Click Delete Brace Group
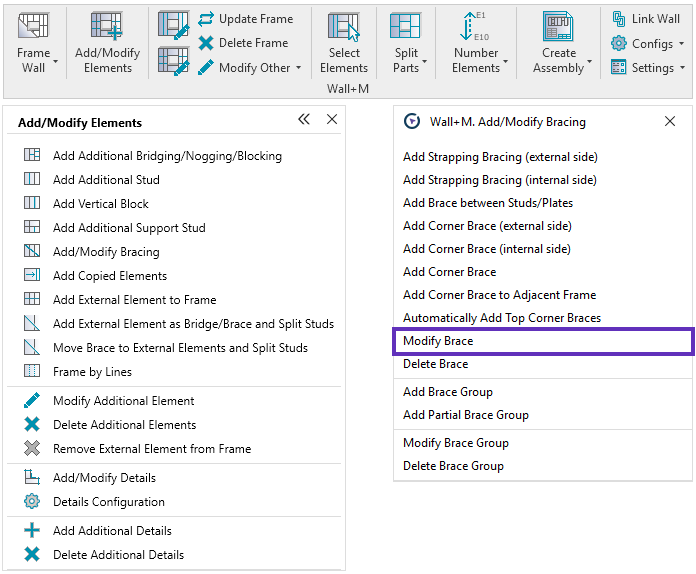This screenshot has width=696, height=574. tap(453, 466)
